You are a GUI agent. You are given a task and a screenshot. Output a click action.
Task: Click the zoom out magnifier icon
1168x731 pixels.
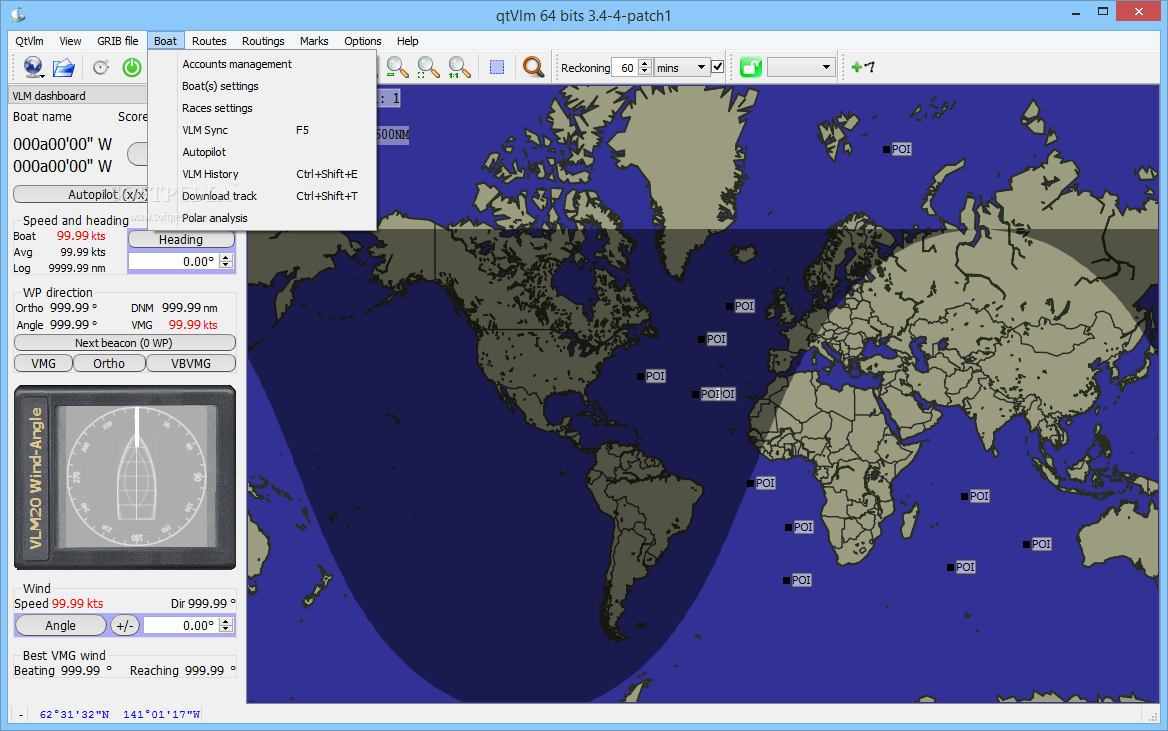pos(397,67)
